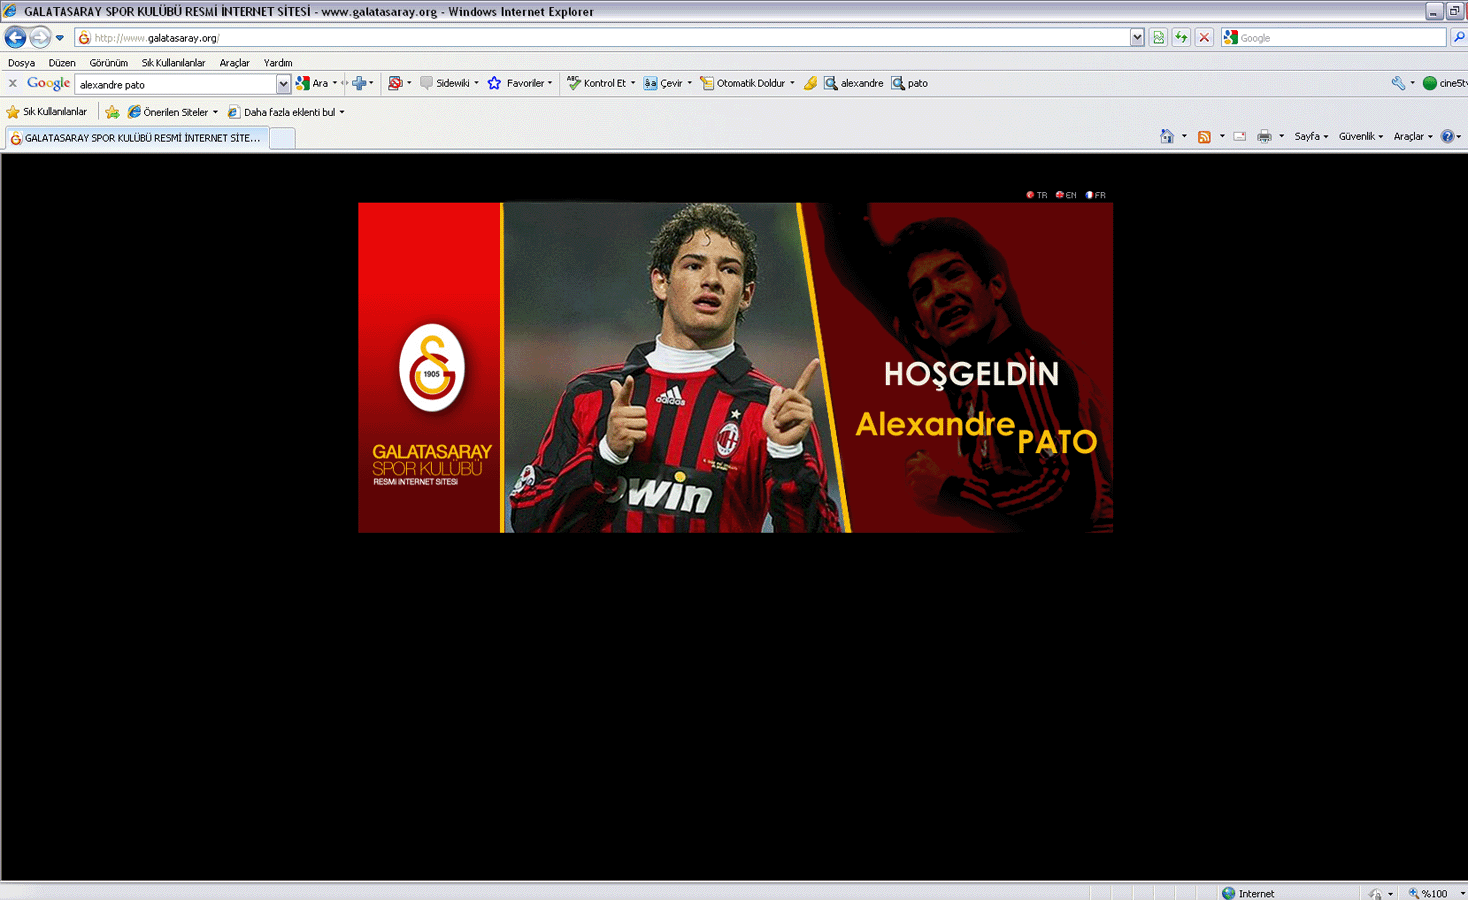Screen dimensions: 1468x900
Task: Switch site language to EN
Action: coord(1066,196)
